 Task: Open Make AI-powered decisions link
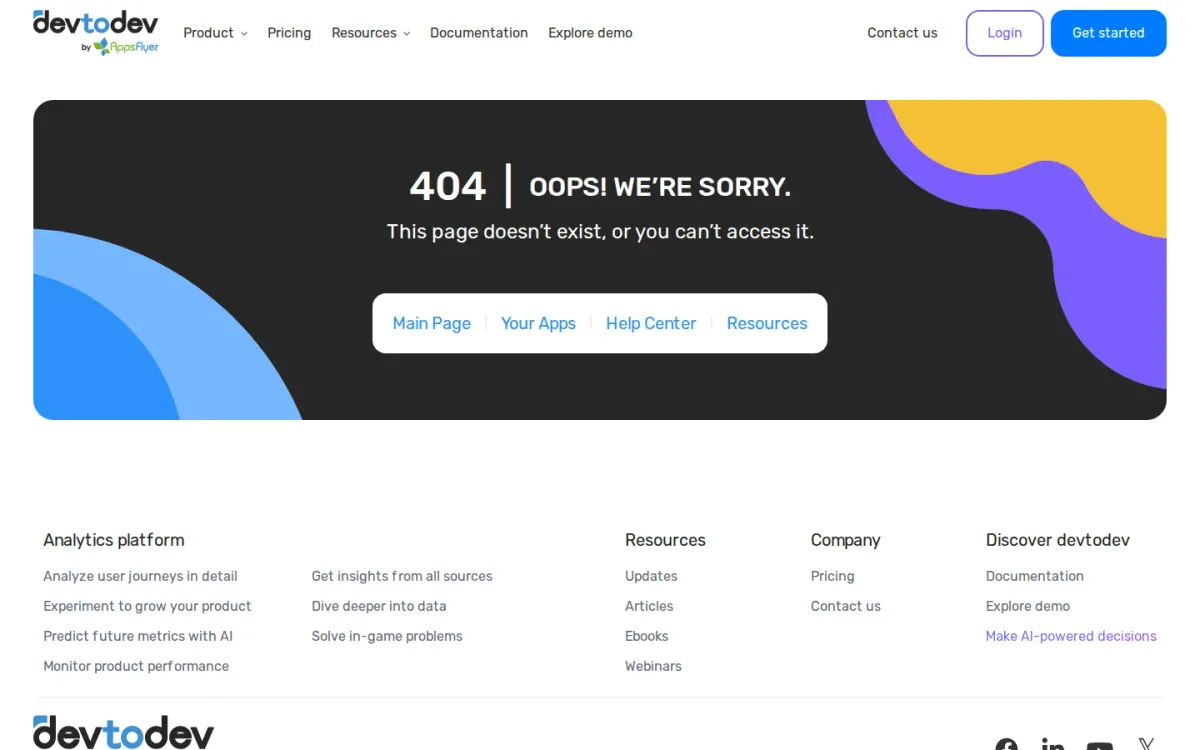[1071, 636]
